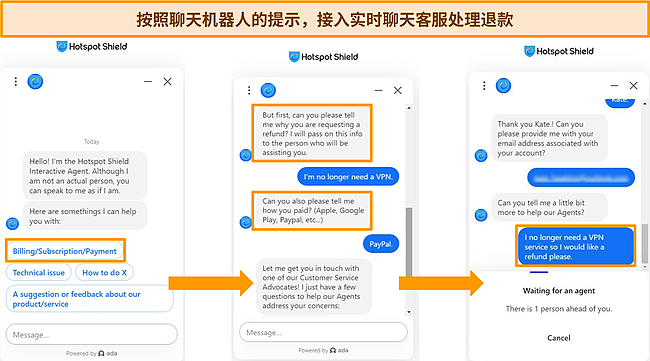This screenshot has height=361, width=650.
Task: Click Powered by ada link in middle chat
Action: 323,350
